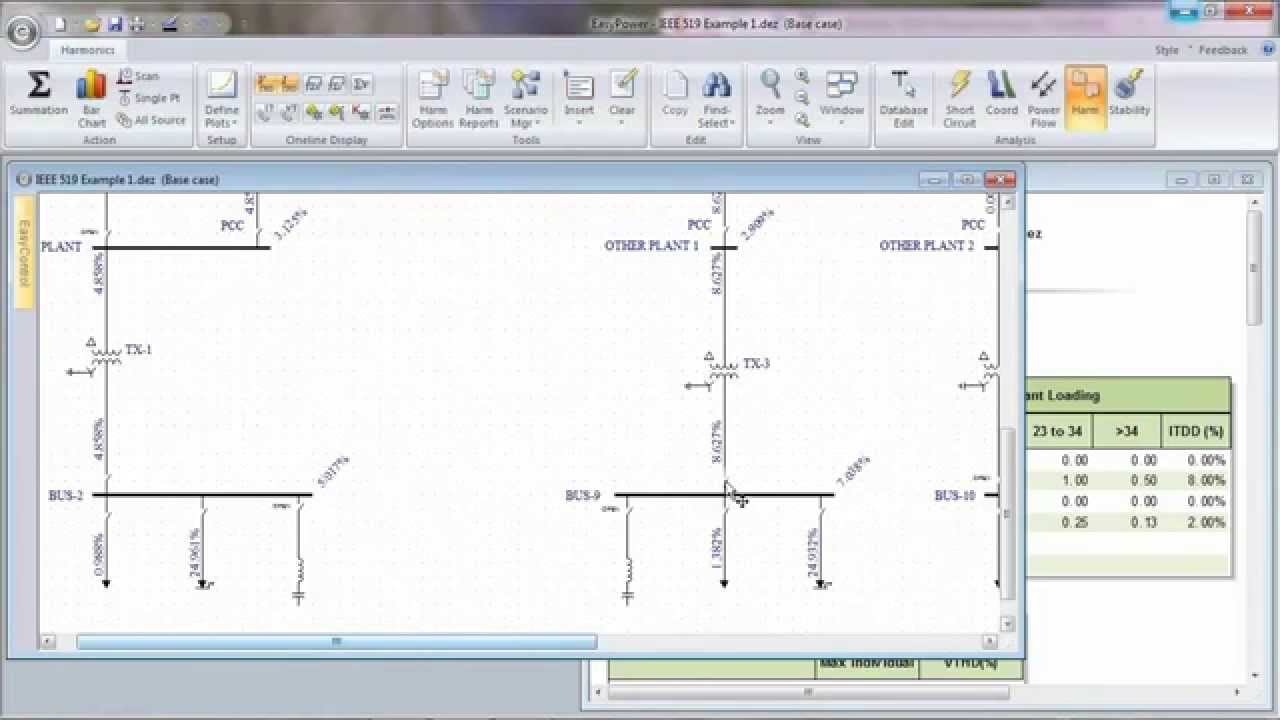Click the 8.00% ITDD cell
Viewport: 1280px width, 720px height.
1205,480
